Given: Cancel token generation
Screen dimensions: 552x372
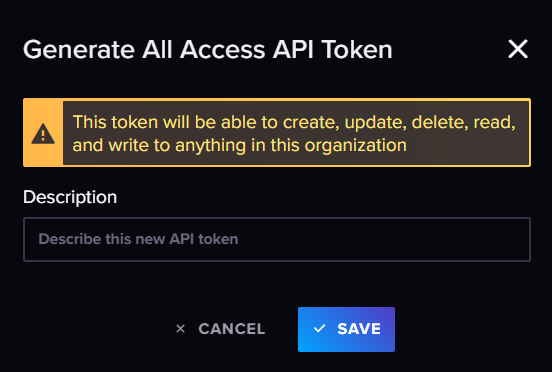Looking at the screenshot, I should coord(220,329).
